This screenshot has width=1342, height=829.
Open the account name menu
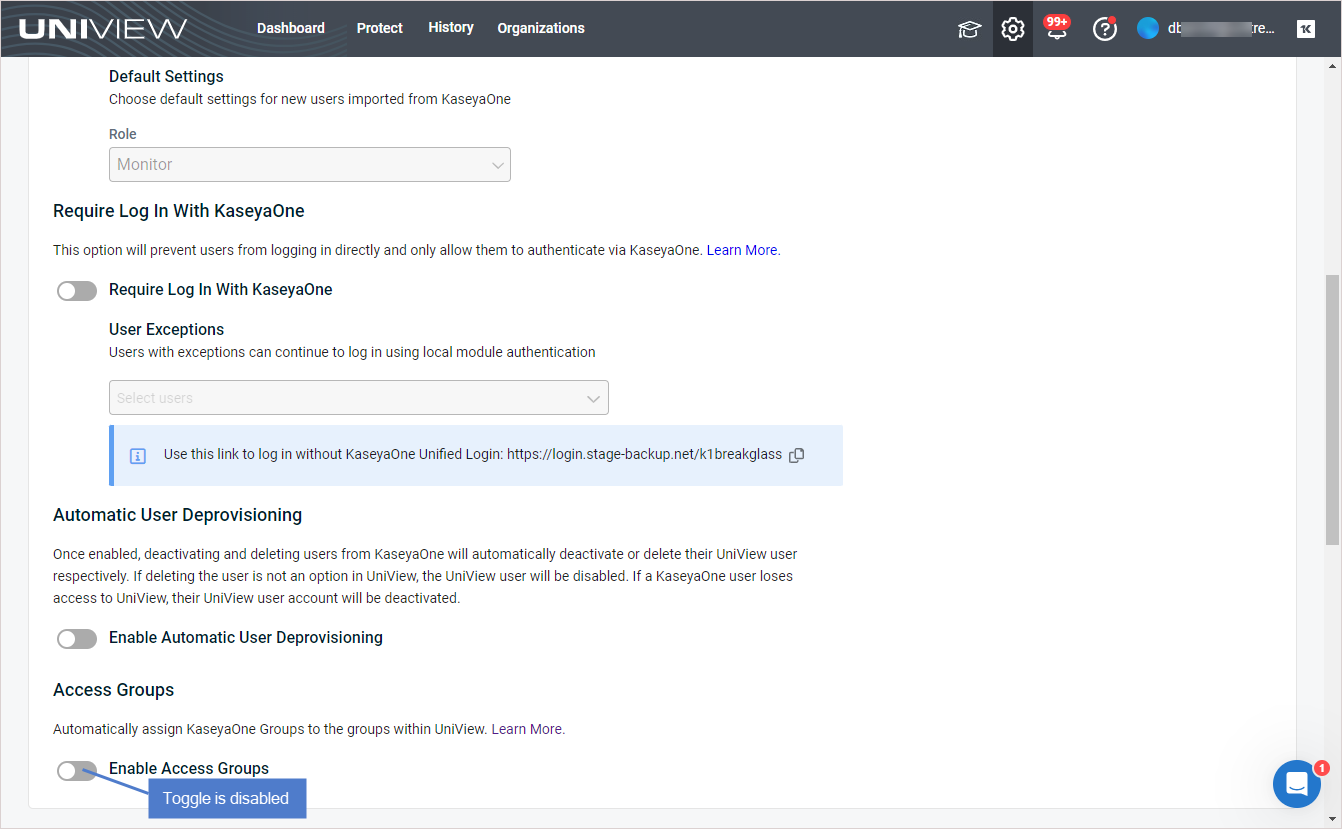tap(1221, 29)
